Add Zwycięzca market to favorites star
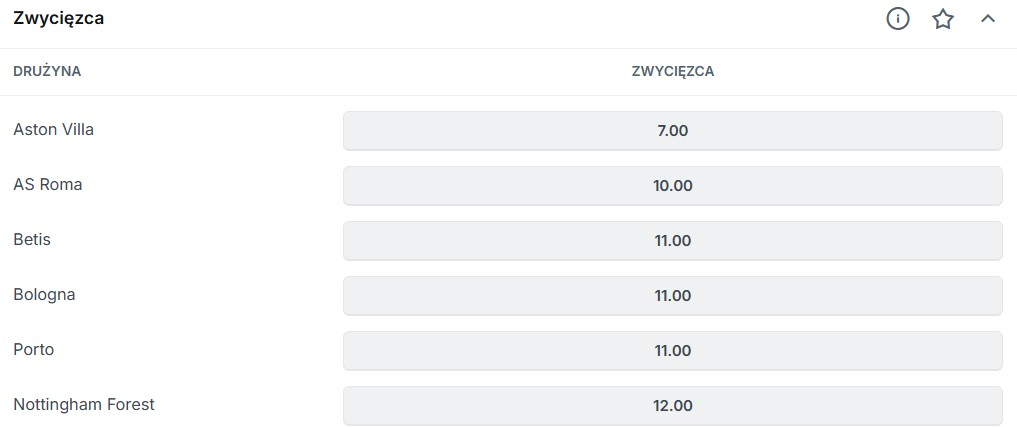The height and width of the screenshot is (427, 1017). point(943,19)
